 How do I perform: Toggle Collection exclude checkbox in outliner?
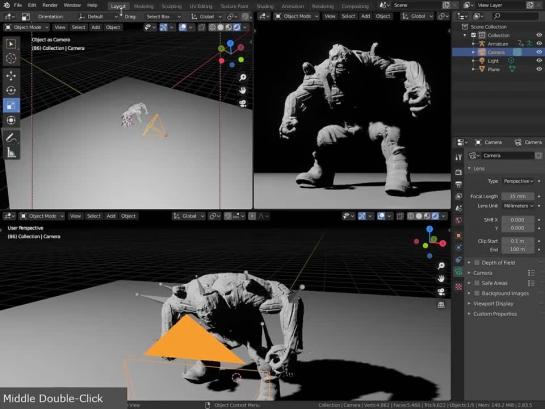click(473, 35)
